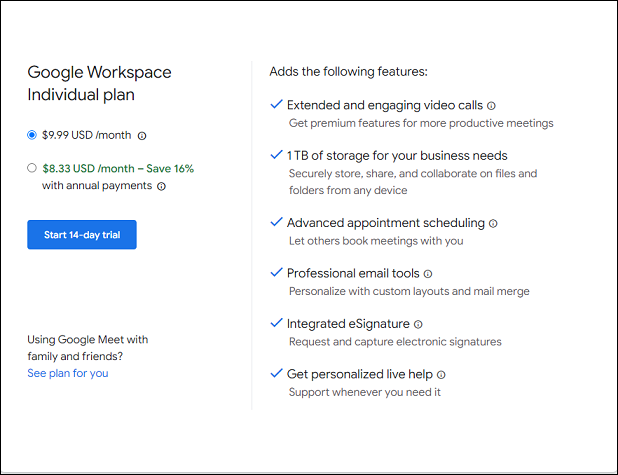Click checkmark beside Integrated eSignature

point(276,323)
